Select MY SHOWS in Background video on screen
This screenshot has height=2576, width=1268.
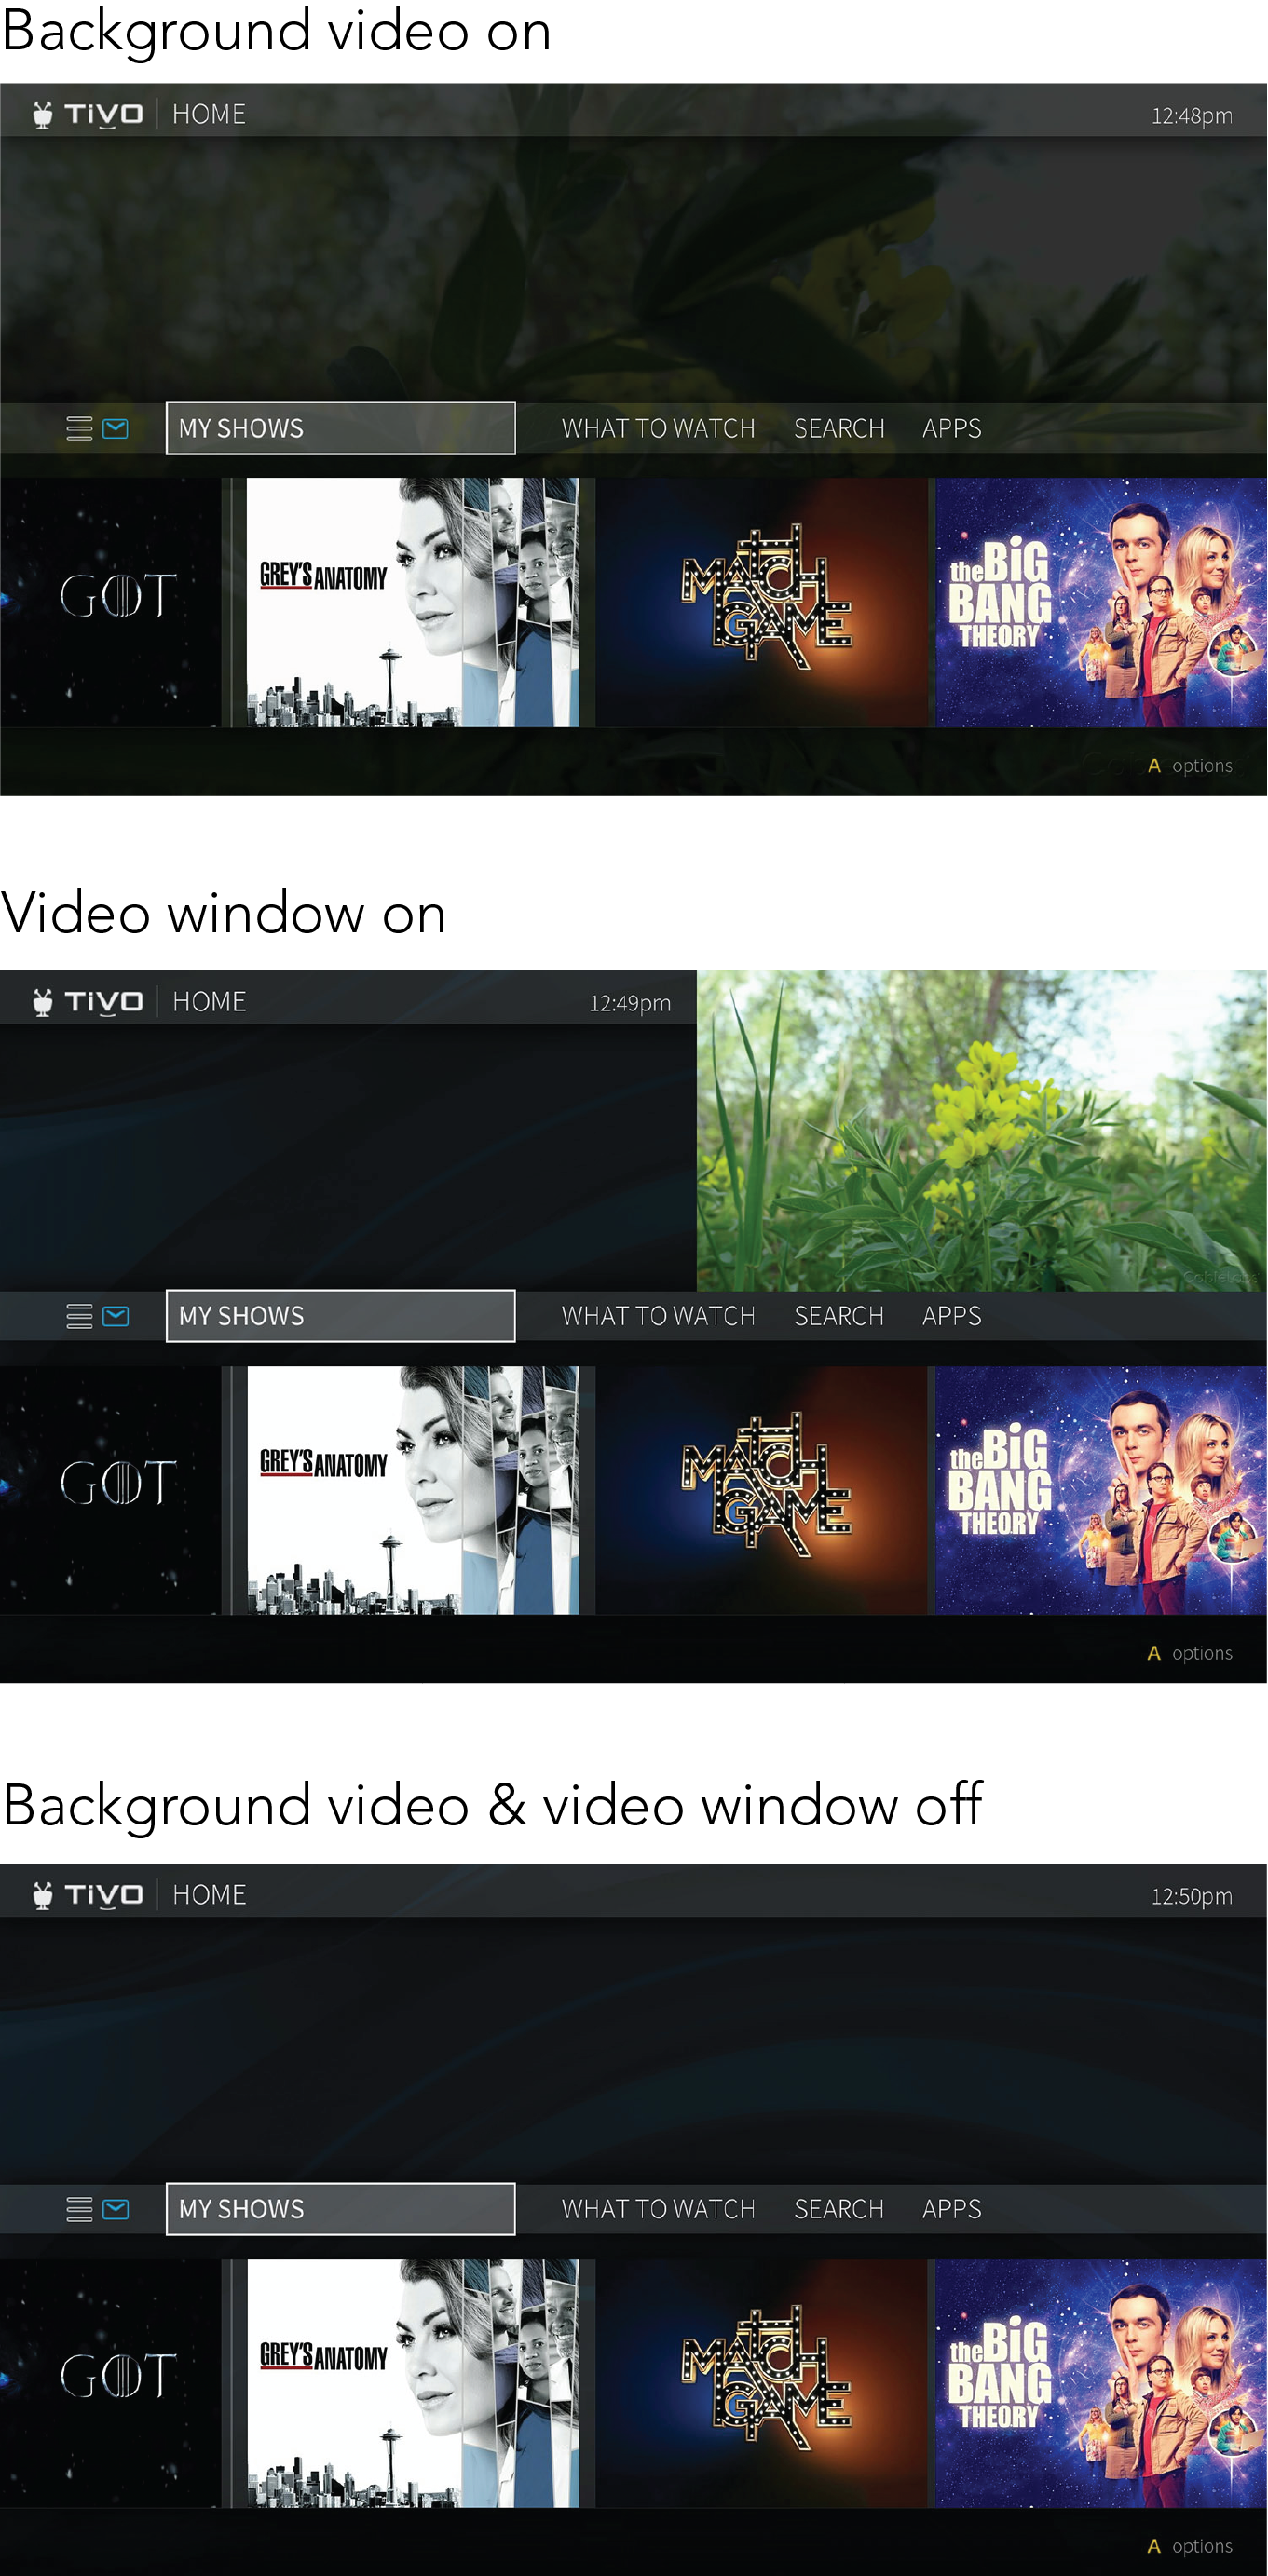tap(341, 428)
